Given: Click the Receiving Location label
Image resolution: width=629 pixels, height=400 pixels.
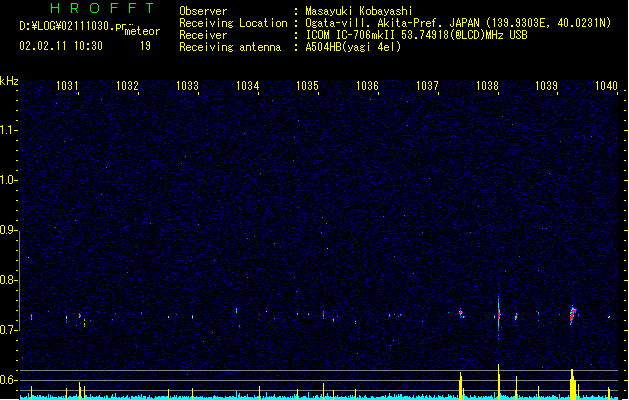Looking at the screenshot, I should (x=233, y=23).
